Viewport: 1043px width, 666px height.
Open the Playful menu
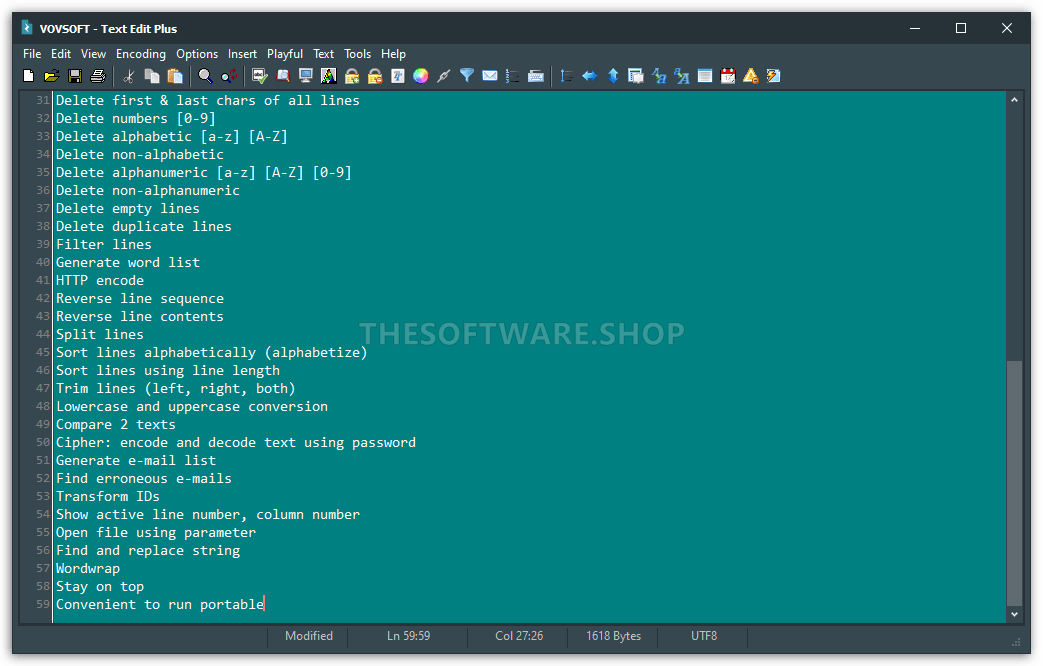click(285, 54)
